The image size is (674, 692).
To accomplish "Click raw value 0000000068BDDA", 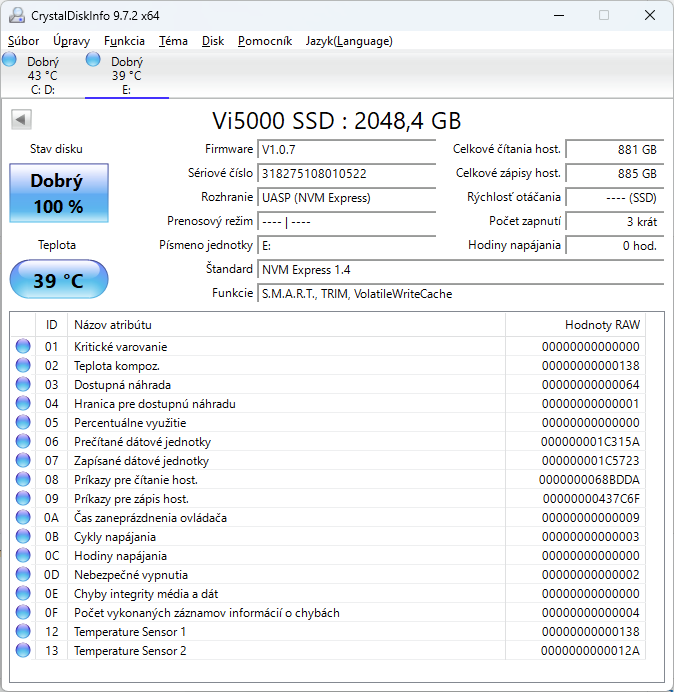I will coord(589,480).
